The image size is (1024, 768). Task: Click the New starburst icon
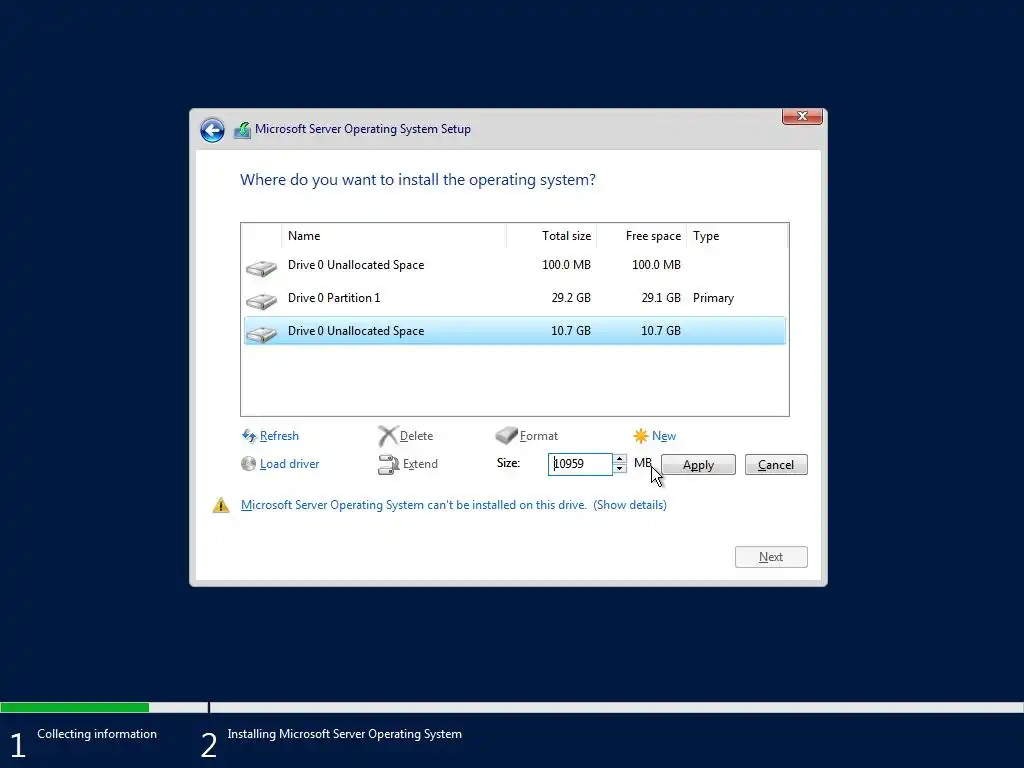point(641,436)
